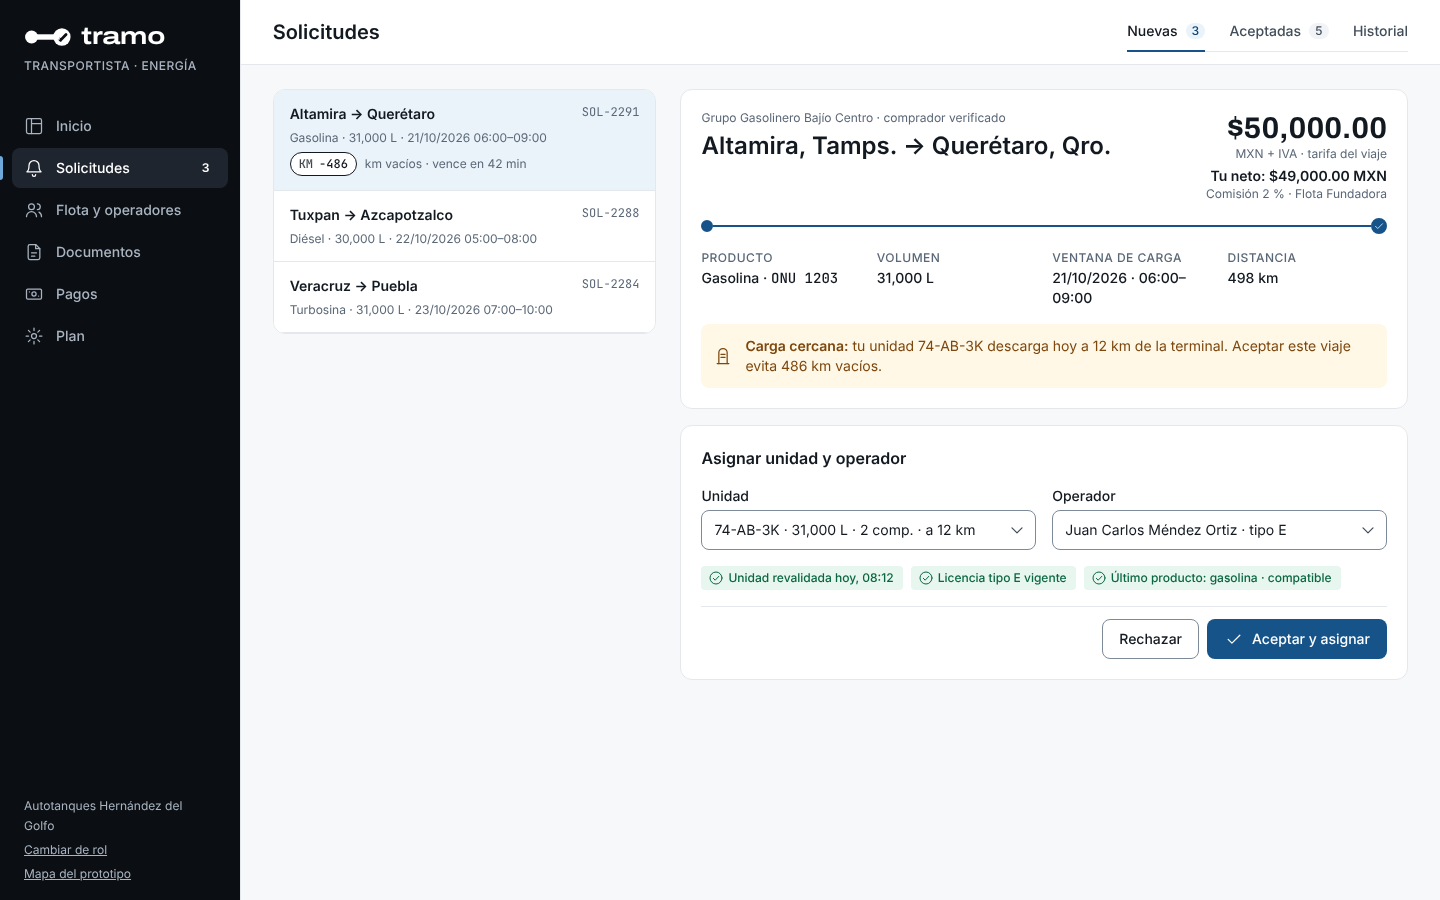Click the Solicitudes sidebar badge 3
1440x900 pixels.
[206, 168]
